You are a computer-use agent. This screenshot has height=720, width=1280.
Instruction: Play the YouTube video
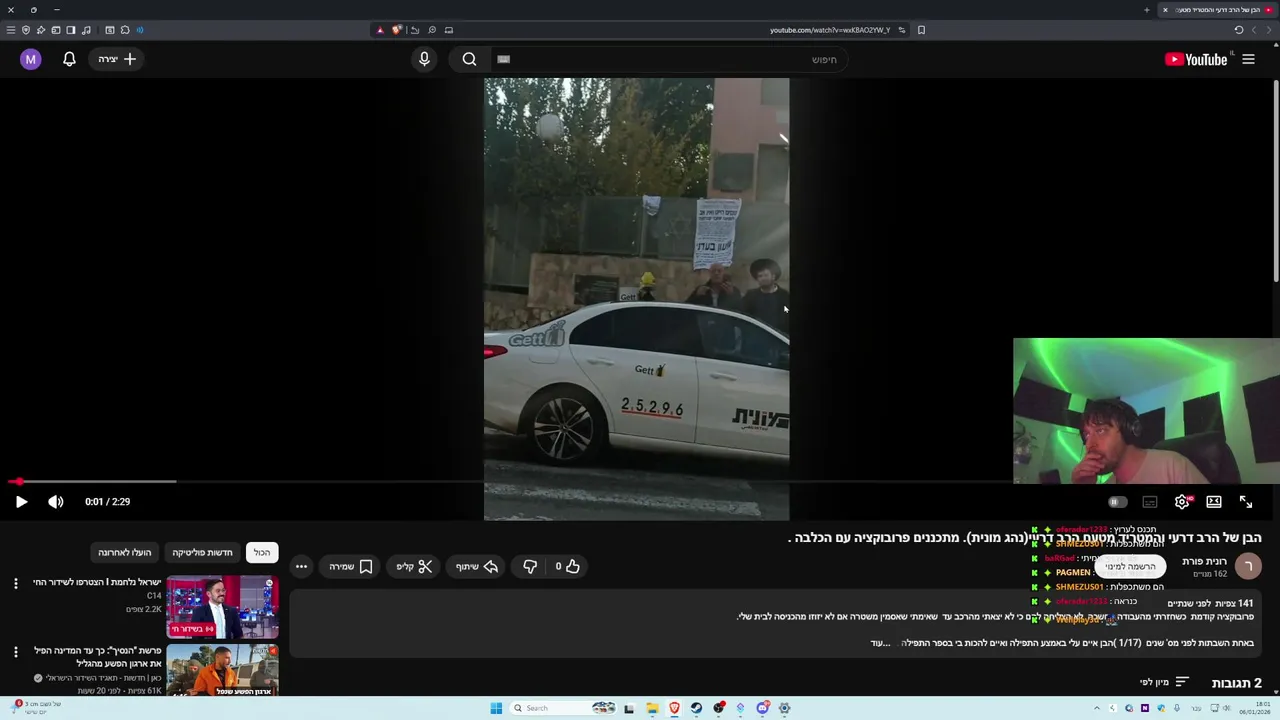(x=21, y=502)
